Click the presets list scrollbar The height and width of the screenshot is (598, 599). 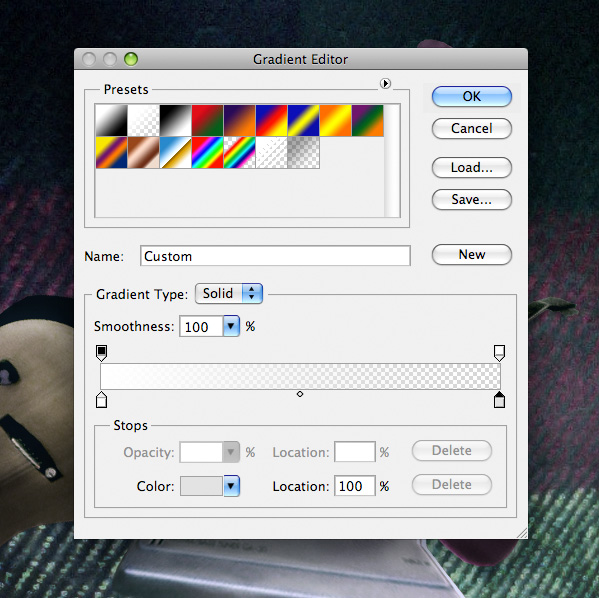392,160
